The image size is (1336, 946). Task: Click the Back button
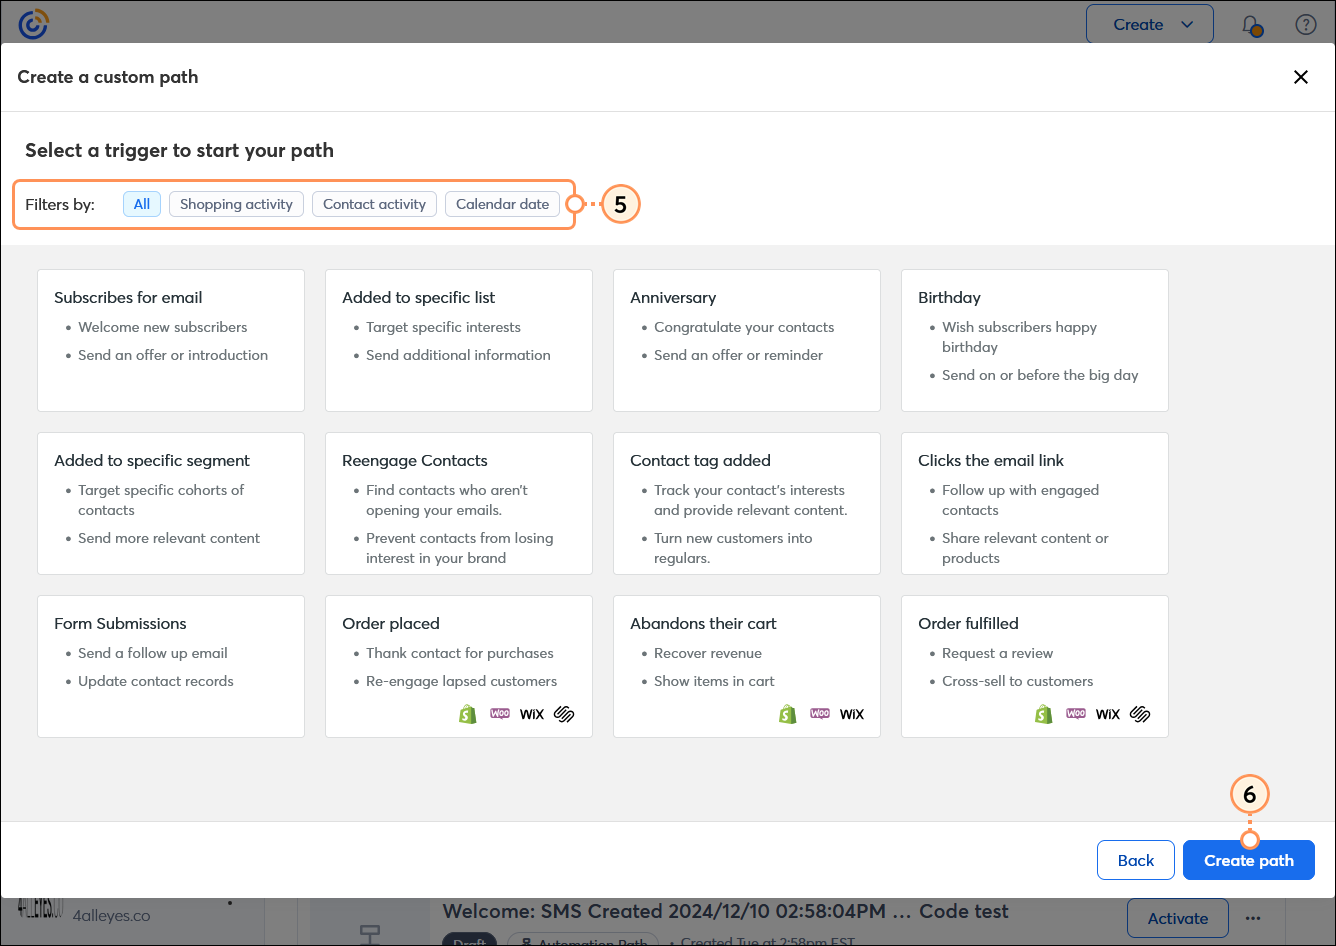click(1136, 860)
